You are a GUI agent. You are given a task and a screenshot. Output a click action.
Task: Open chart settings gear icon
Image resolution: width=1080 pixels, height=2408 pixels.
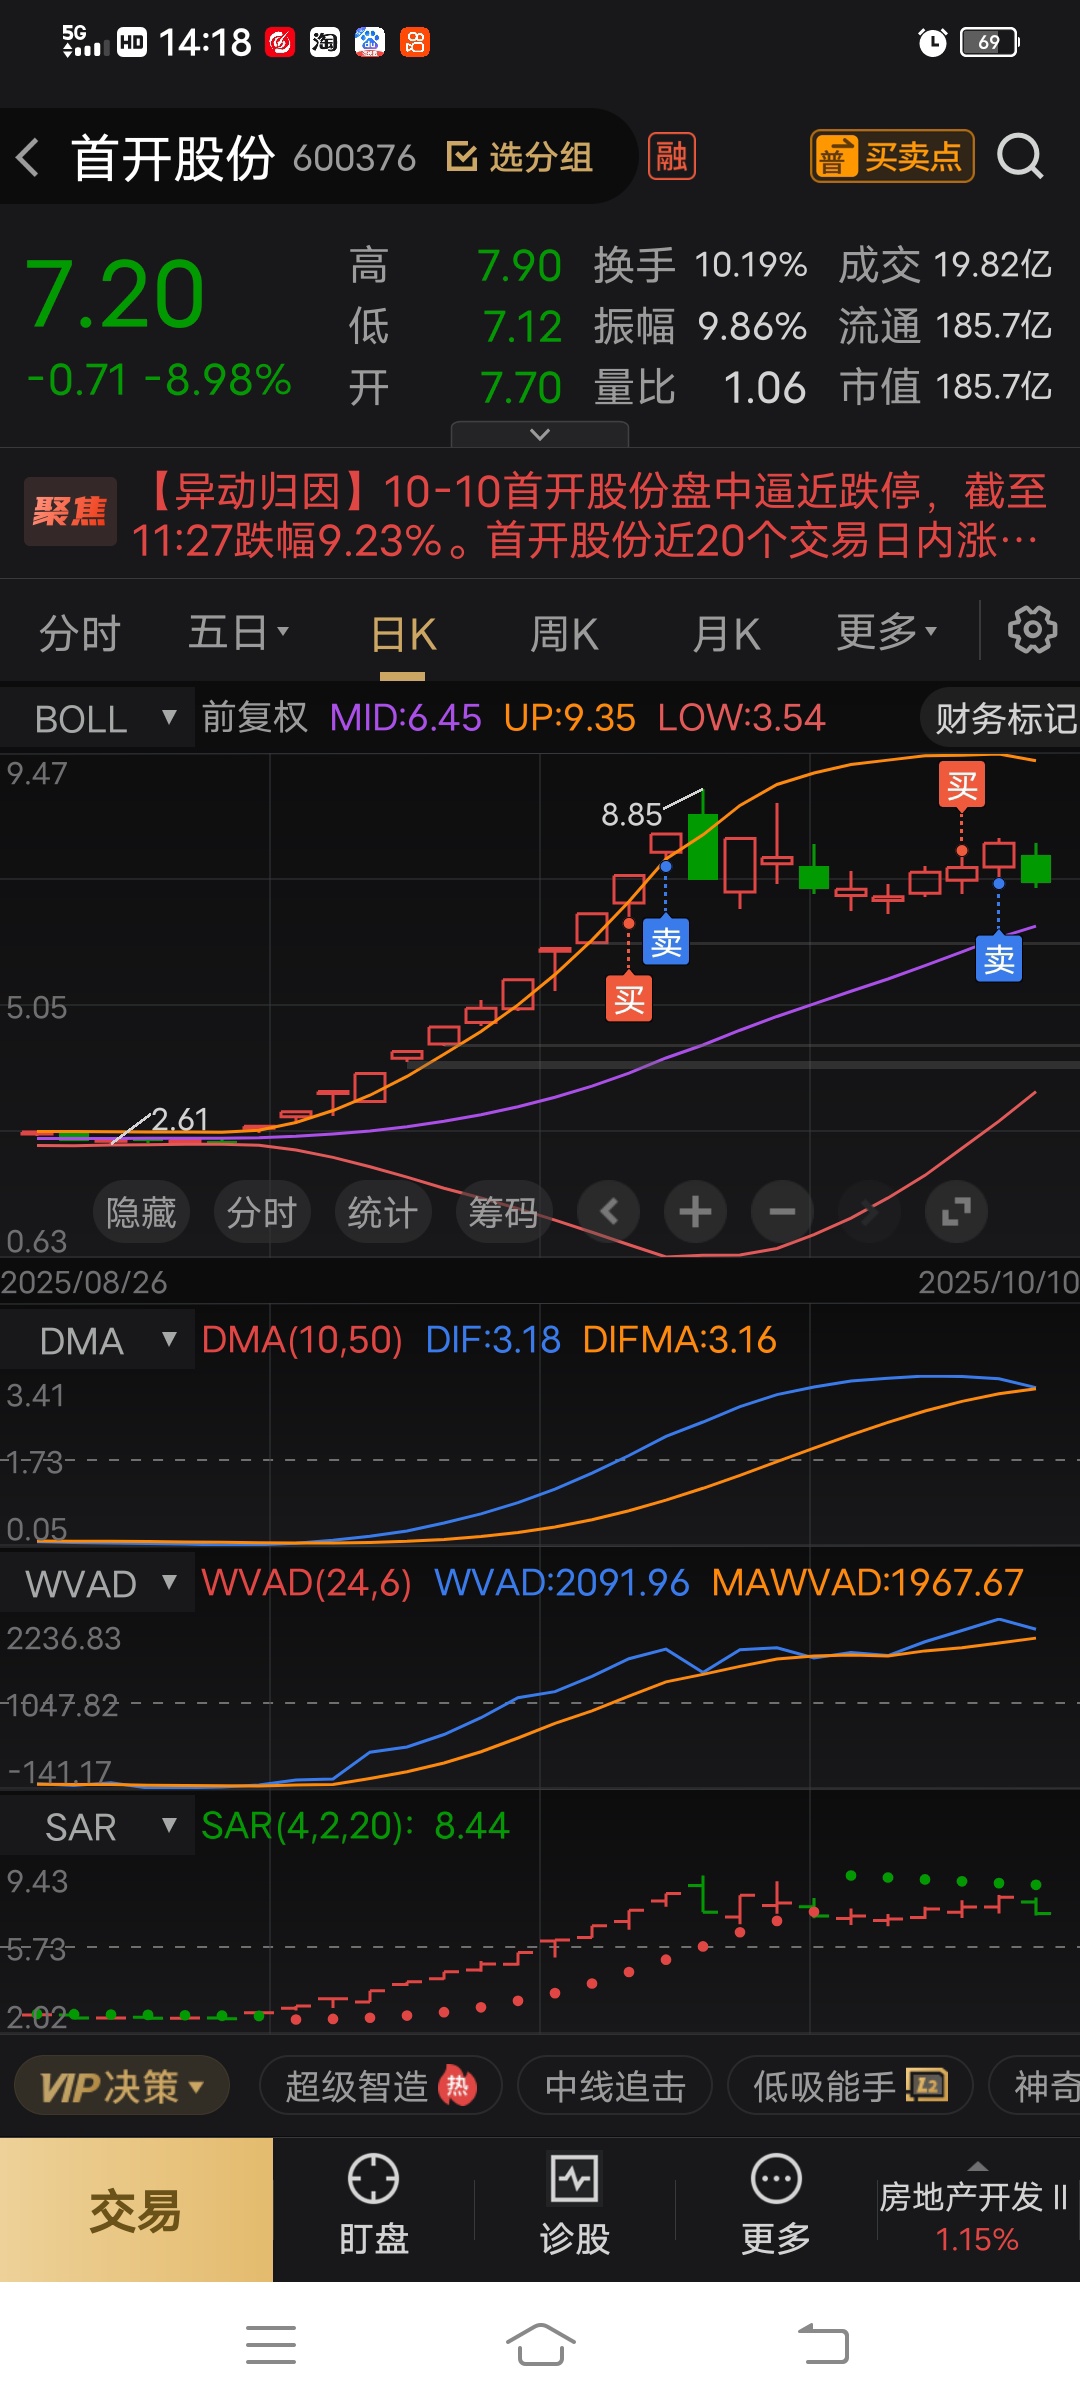point(1032,630)
